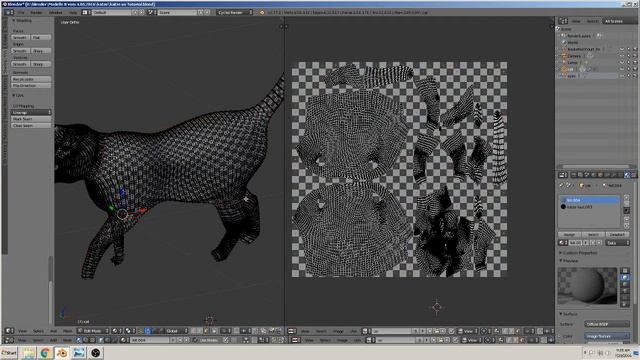640x360 pixels.
Task: Click the scene browse icon
Action: (152, 13)
